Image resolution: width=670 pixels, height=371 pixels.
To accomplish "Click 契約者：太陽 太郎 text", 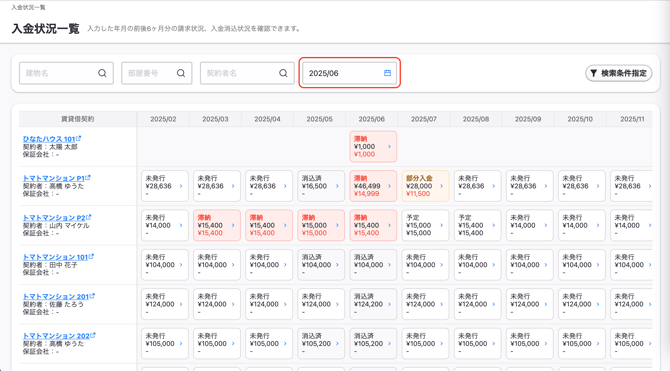I will click(x=50, y=147).
